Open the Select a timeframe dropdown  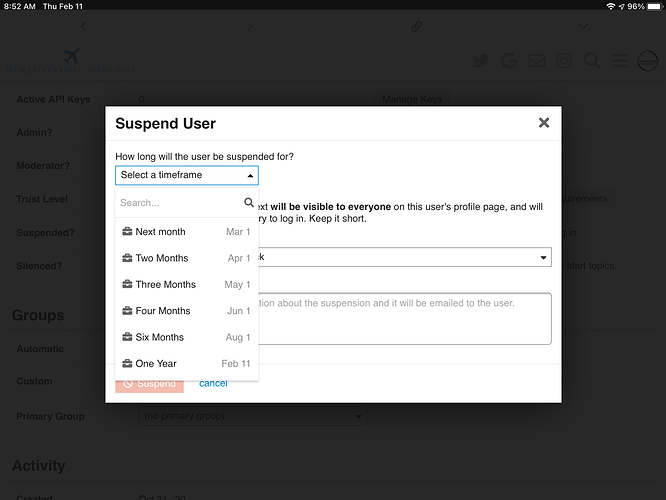(187, 175)
